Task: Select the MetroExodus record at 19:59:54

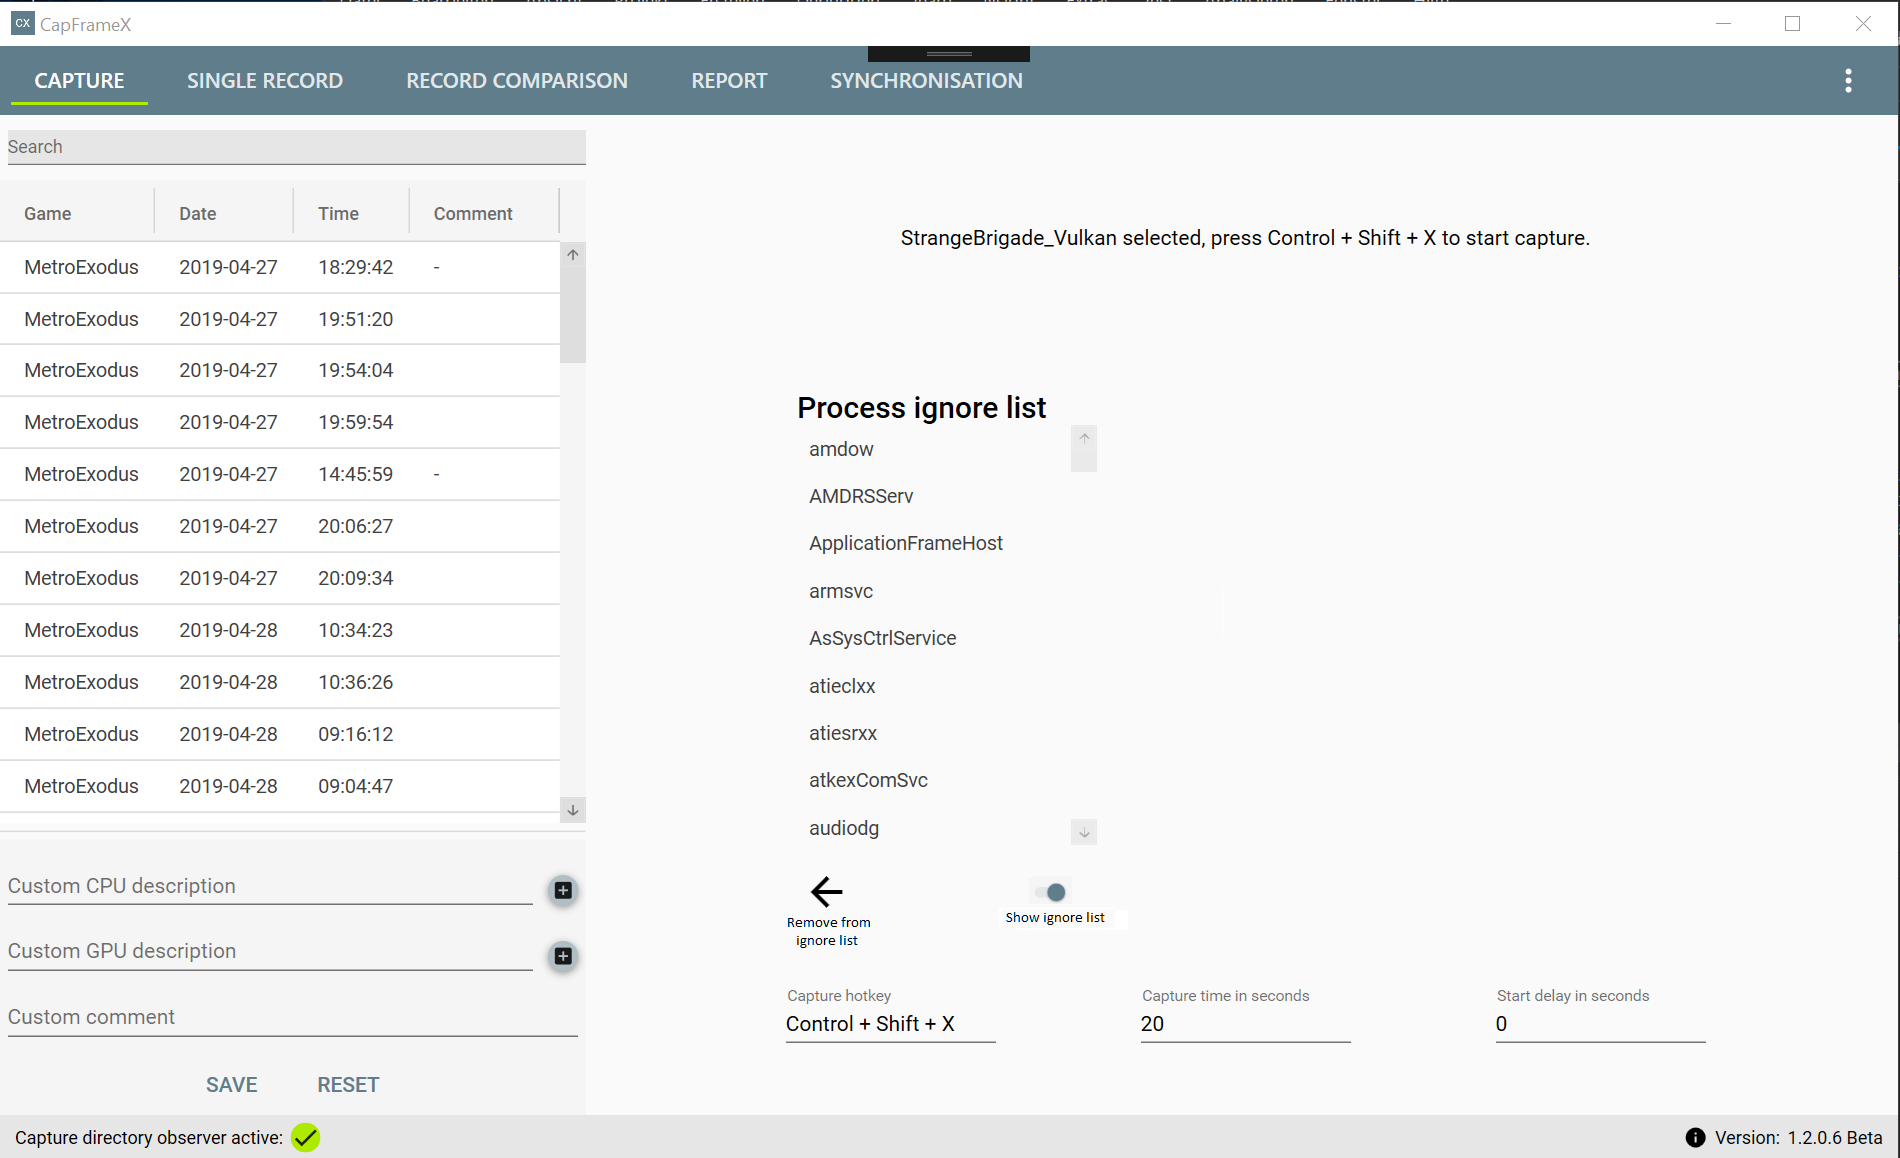Action: 280,422
